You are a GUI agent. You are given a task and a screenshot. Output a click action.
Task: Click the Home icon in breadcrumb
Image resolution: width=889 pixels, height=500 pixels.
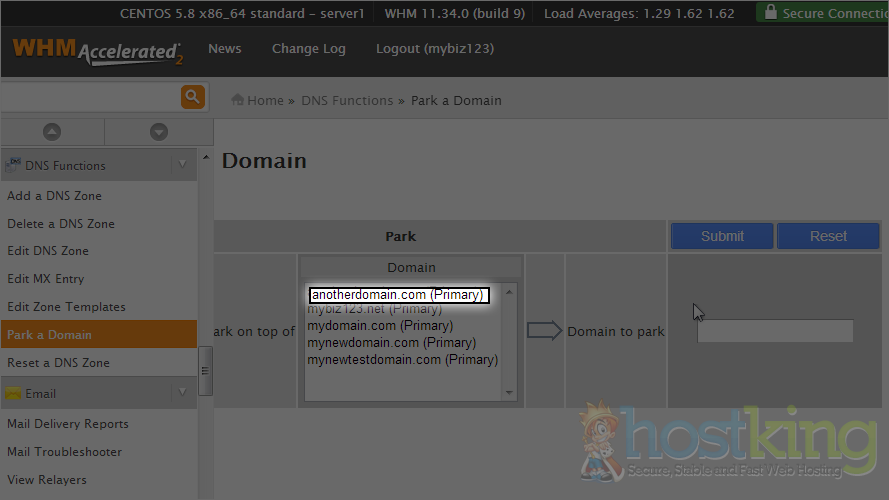click(238, 100)
